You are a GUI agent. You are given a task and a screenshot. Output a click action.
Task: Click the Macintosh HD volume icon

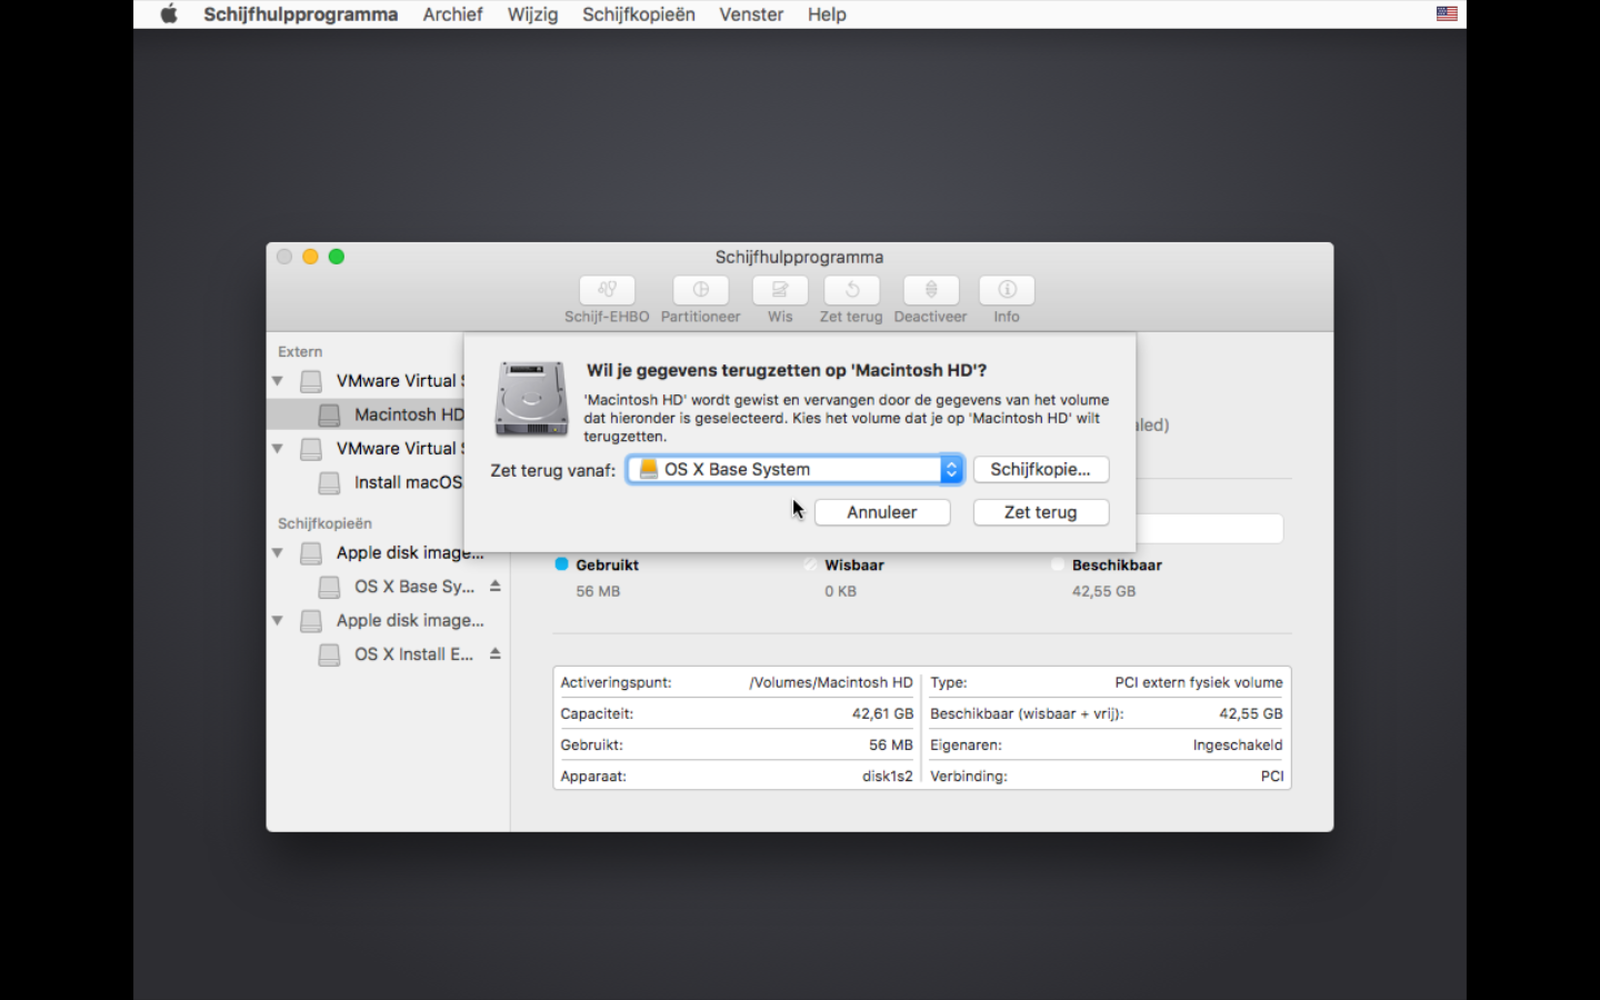tap(329, 415)
